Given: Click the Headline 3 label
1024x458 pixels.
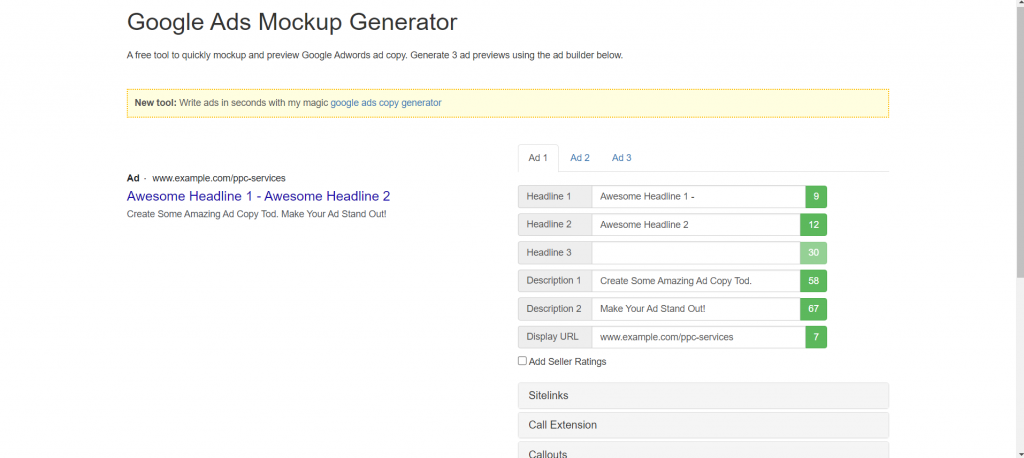Looking at the screenshot, I should click(555, 253).
